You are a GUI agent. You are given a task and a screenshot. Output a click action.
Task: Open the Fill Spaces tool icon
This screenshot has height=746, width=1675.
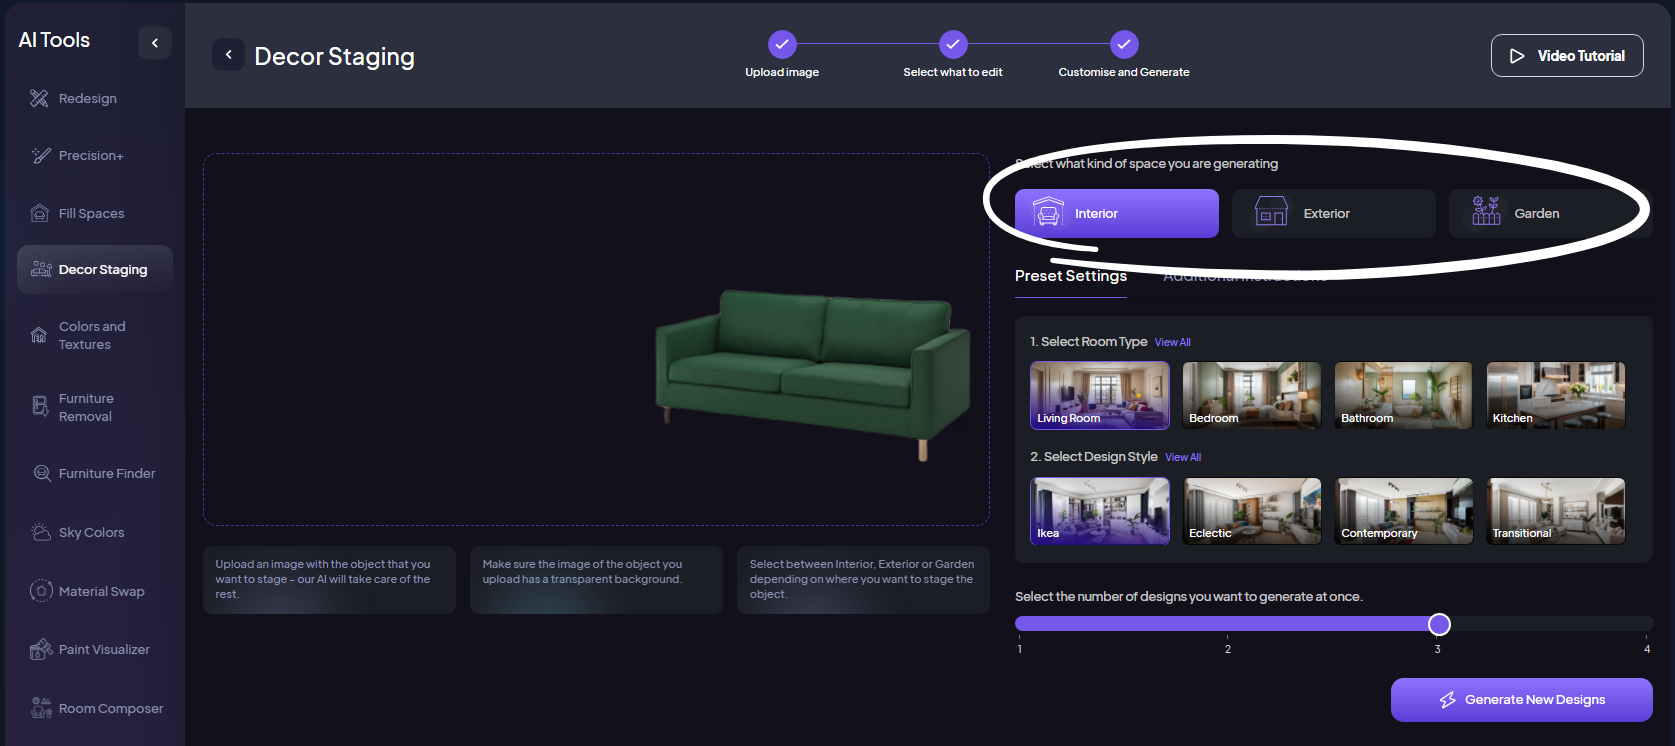click(x=39, y=213)
